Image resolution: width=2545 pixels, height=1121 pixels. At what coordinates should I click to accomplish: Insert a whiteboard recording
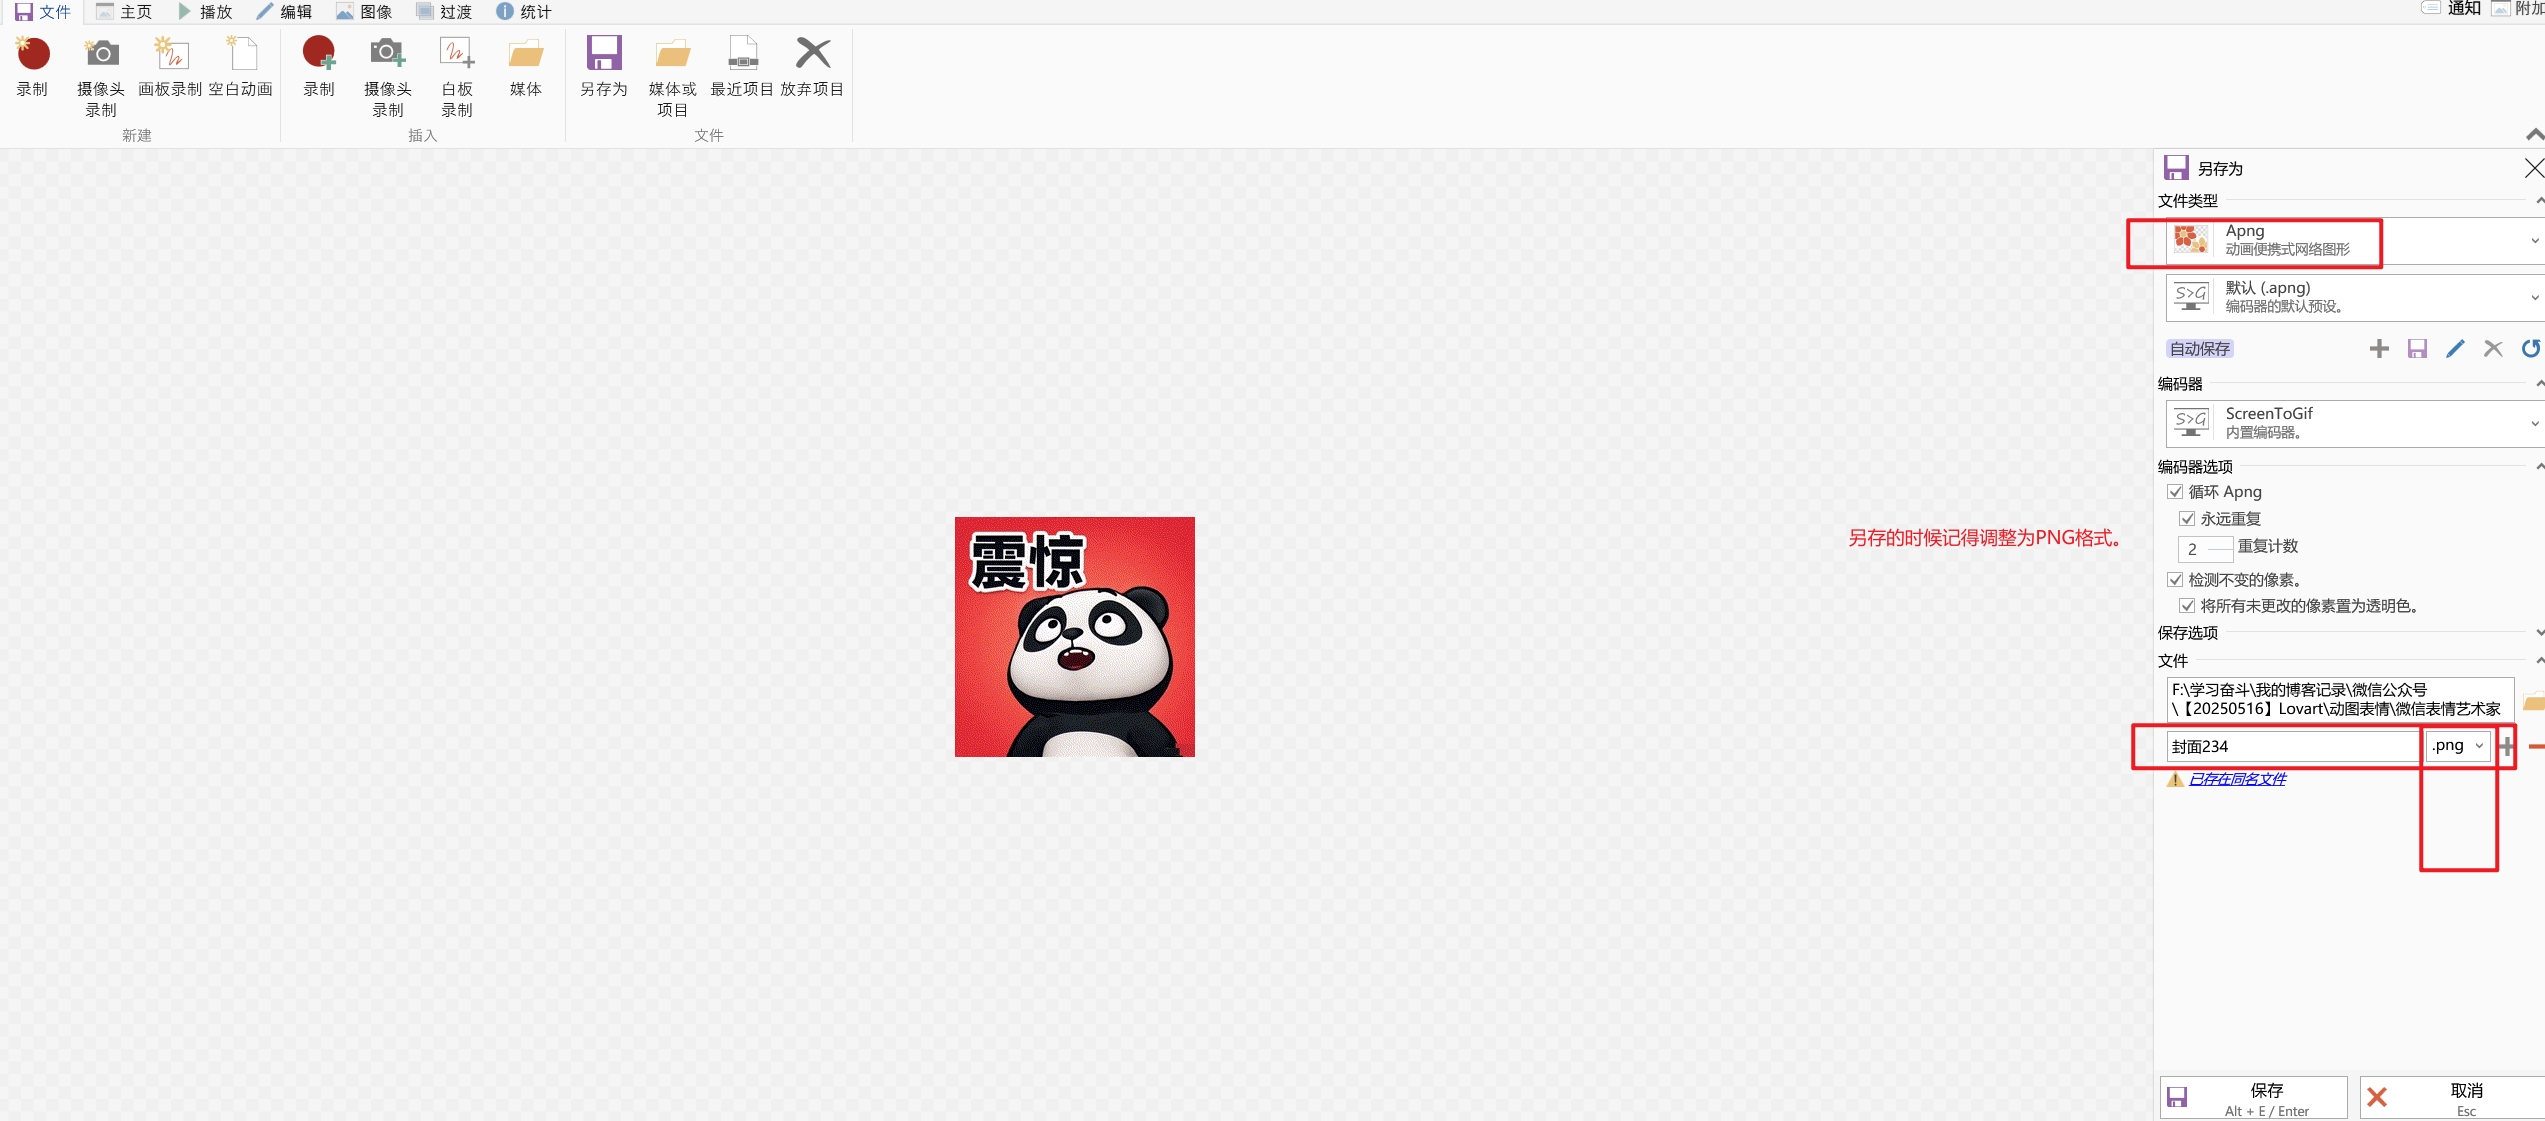coord(457,76)
